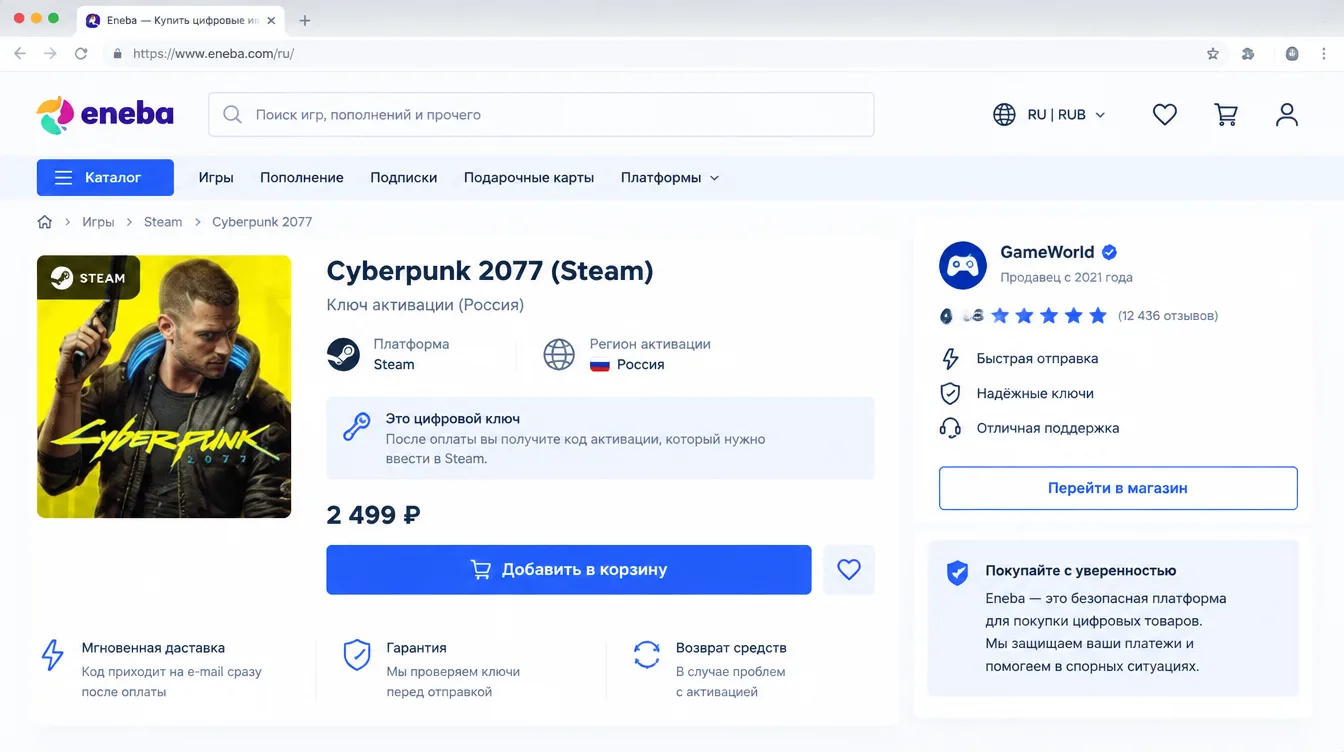Click the browser address bar URL
This screenshot has width=1344, height=752.
pyautogui.click(x=213, y=54)
